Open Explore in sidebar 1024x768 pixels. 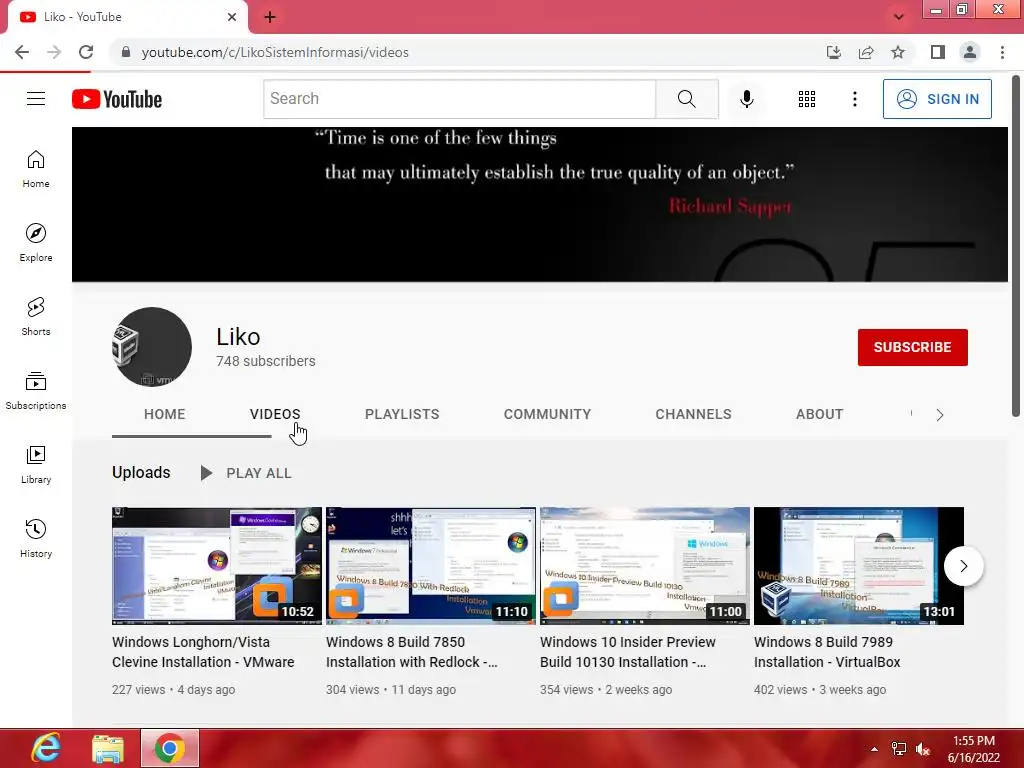36,243
